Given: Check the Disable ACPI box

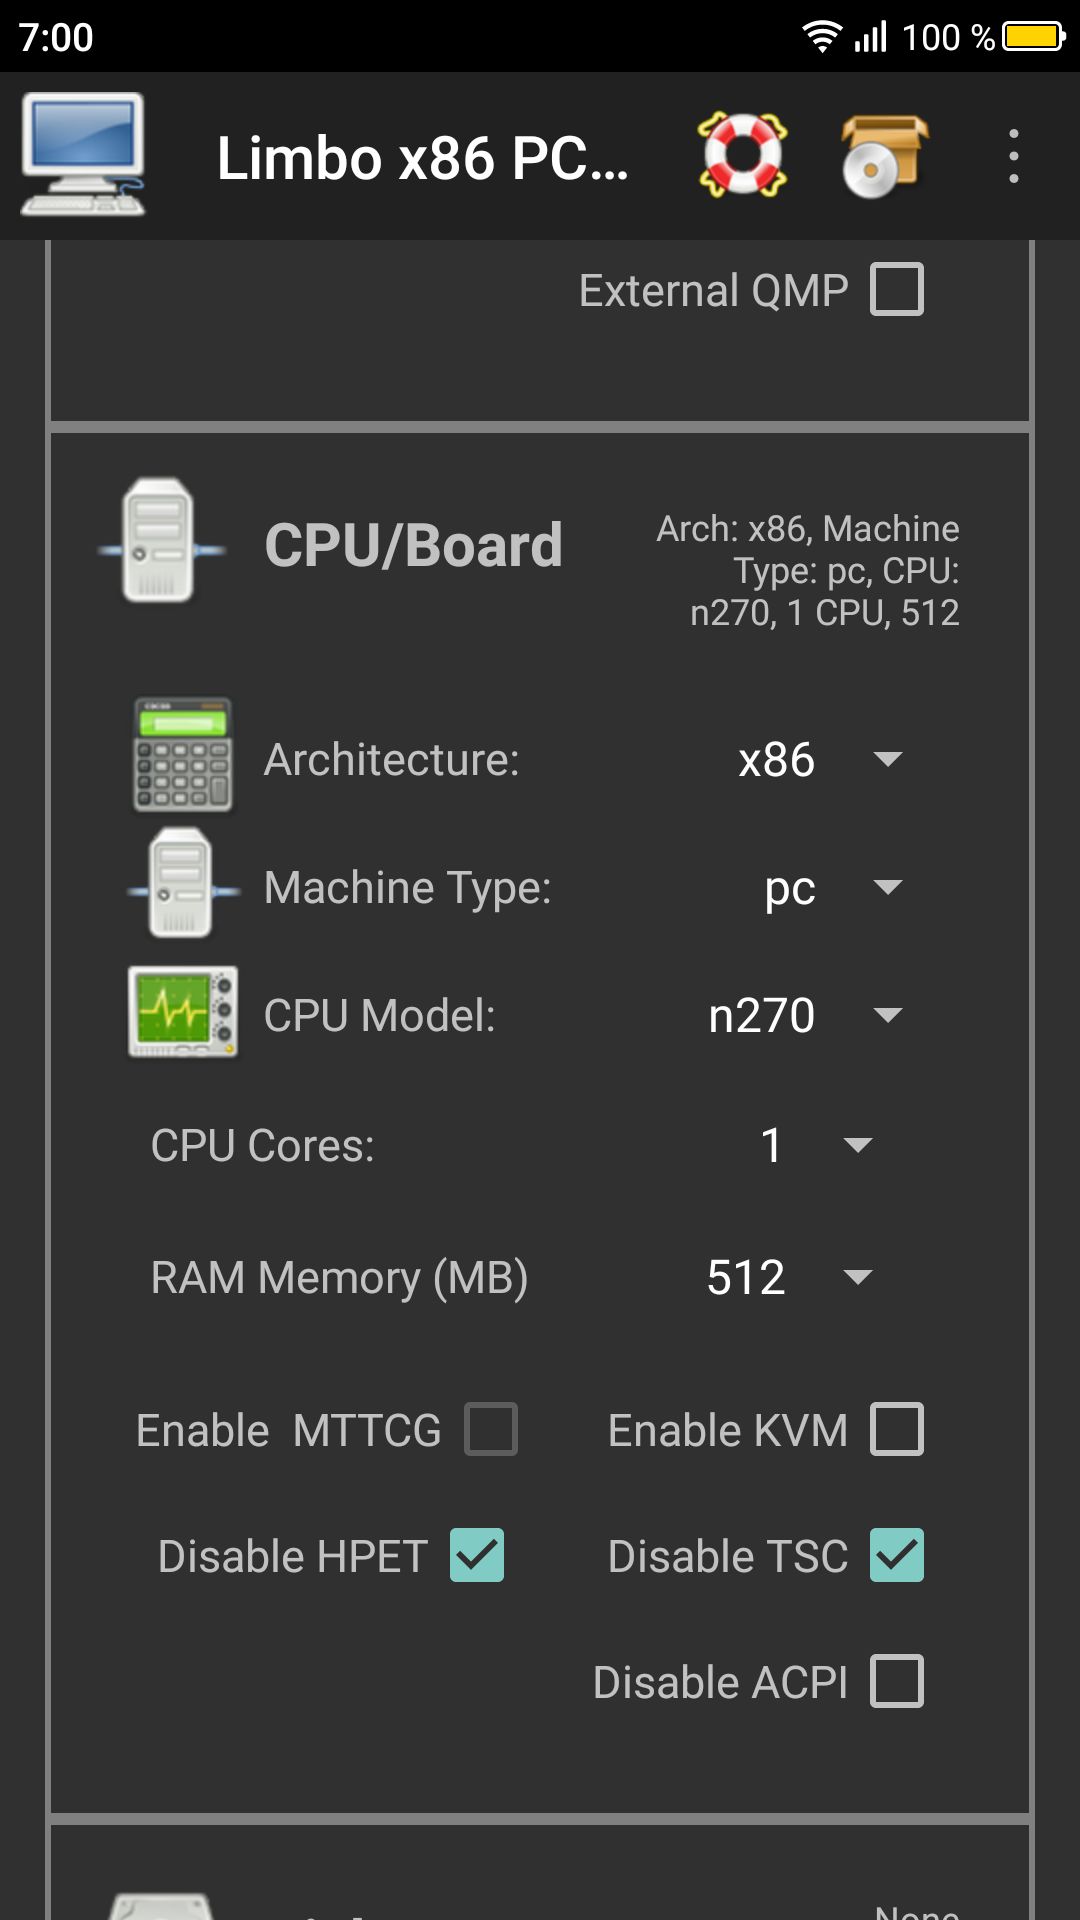Looking at the screenshot, I should (896, 1682).
